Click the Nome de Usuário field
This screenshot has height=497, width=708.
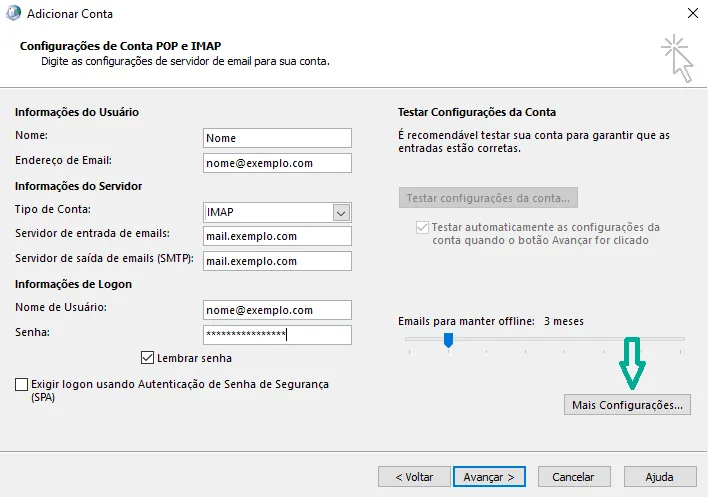click(x=277, y=310)
